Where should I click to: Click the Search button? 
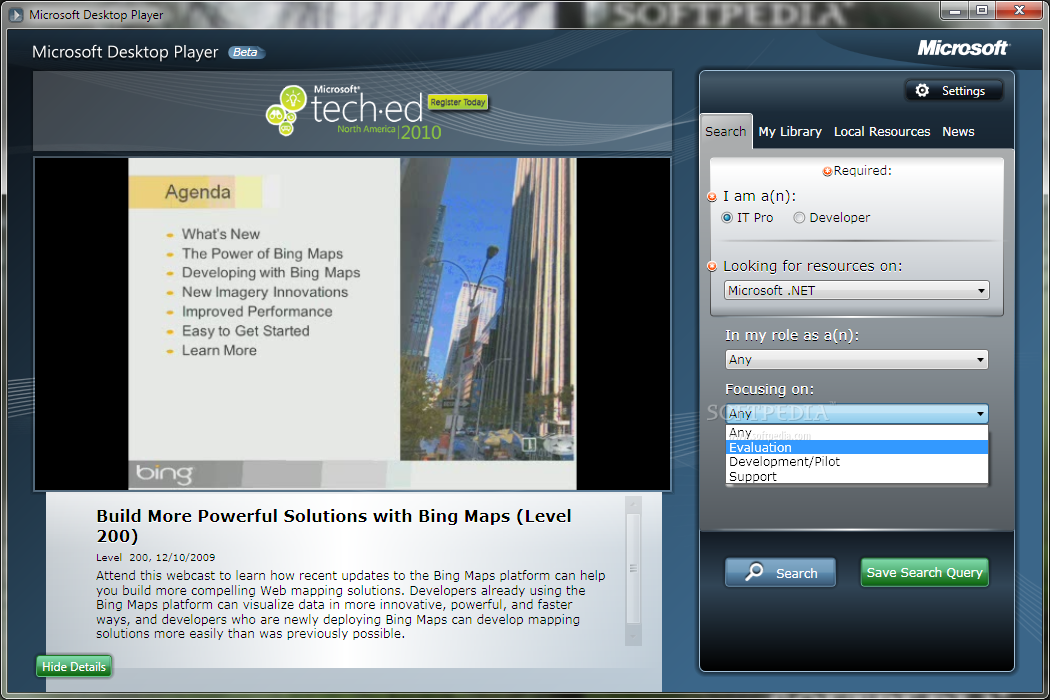780,573
